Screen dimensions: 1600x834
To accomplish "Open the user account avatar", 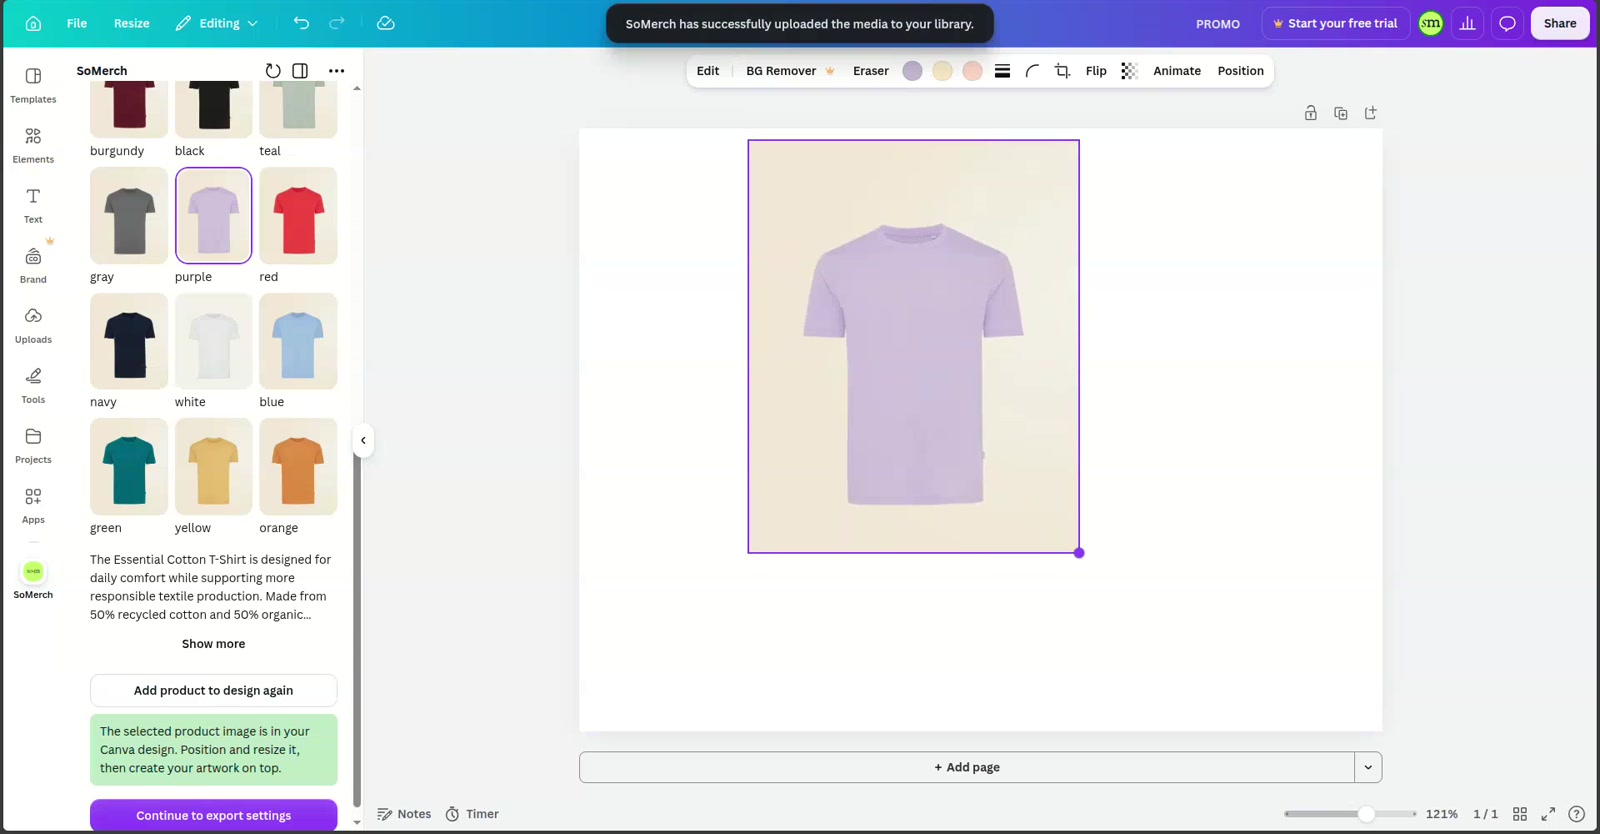I will (1431, 23).
